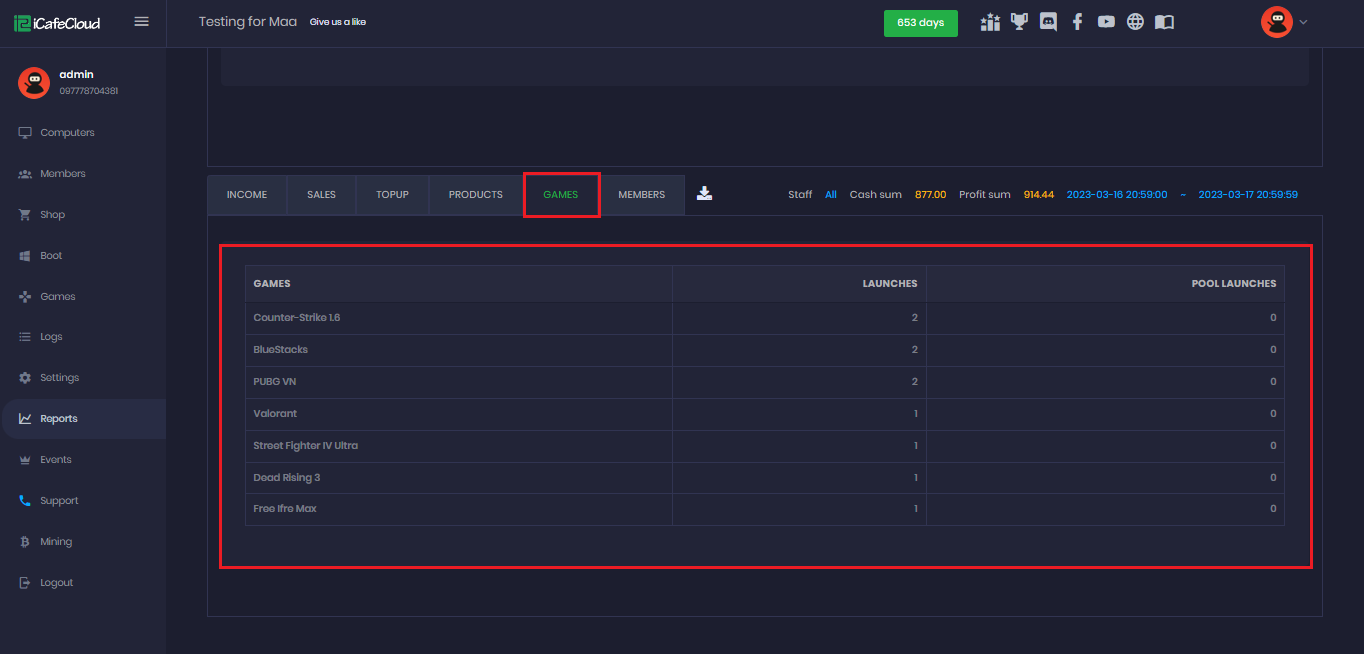Viewport: 1364px width, 654px height.
Task: Open Computers in the sidebar
Action: pyautogui.click(x=67, y=133)
